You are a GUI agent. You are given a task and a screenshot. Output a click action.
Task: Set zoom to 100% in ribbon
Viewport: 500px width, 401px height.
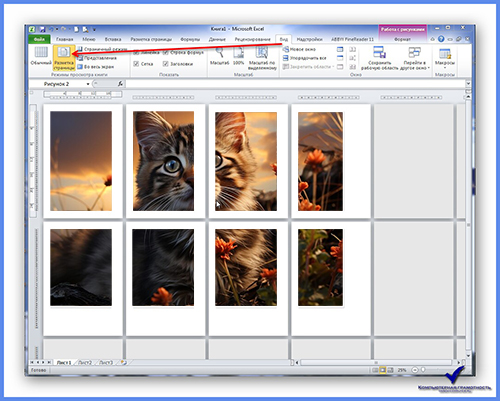point(238,56)
